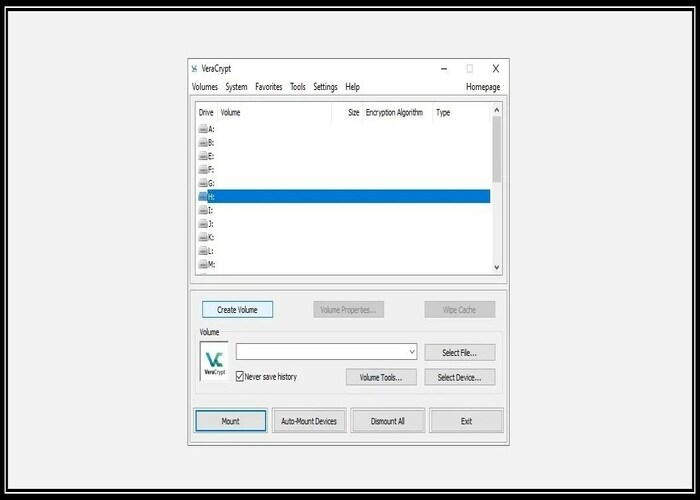Click the Create Volume button
The height and width of the screenshot is (500, 700).
click(238, 309)
